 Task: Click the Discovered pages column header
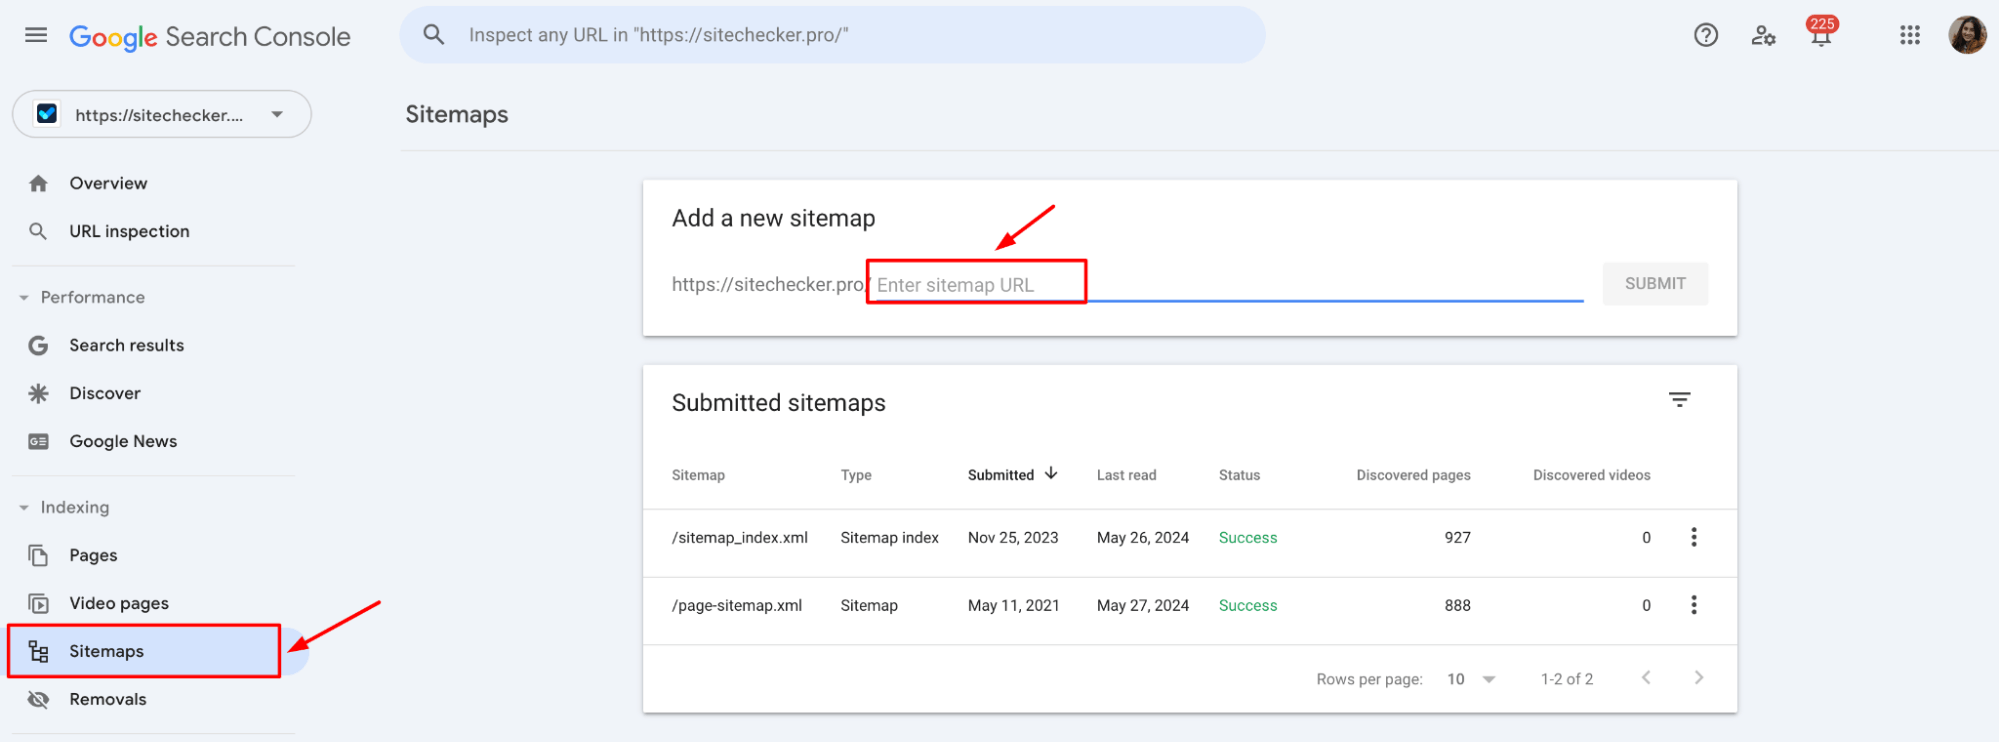[1413, 475]
